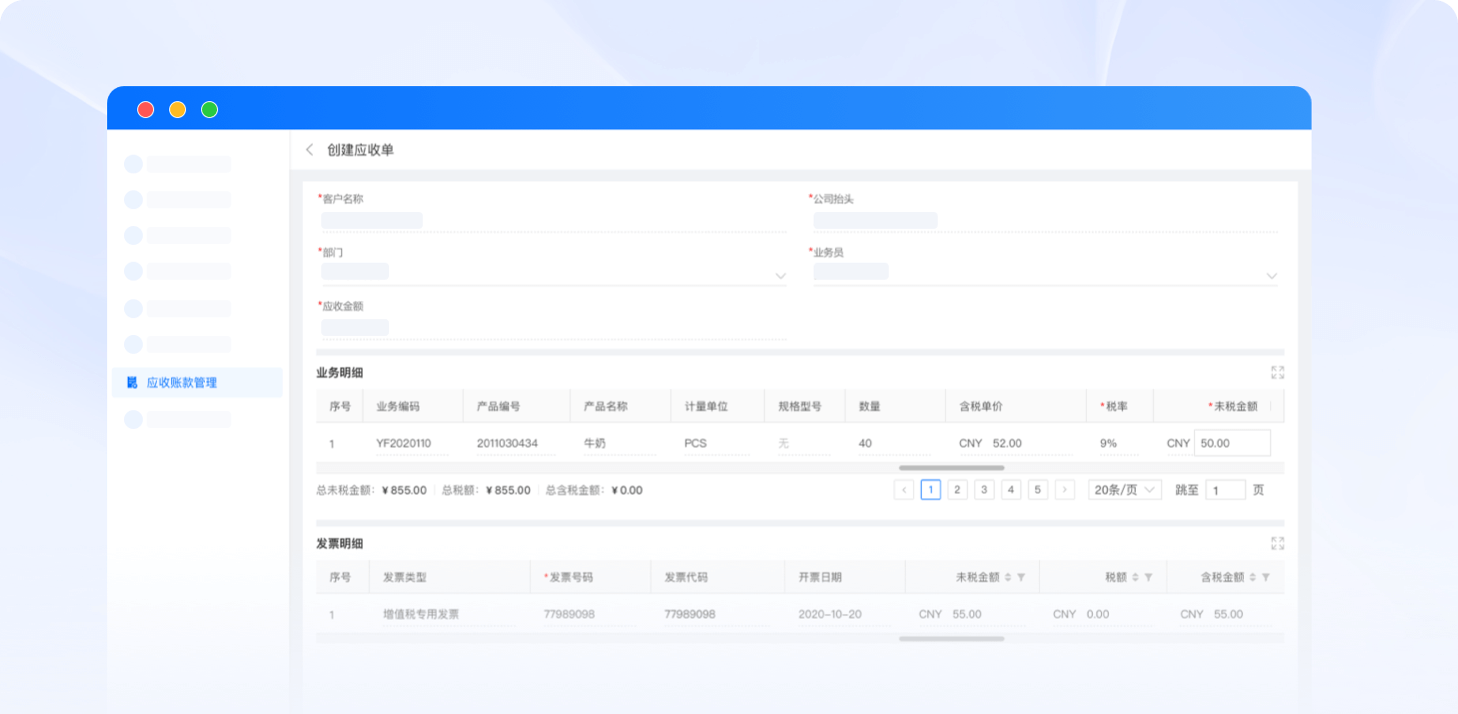The width and height of the screenshot is (1458, 714).
Task: Expand the 业务明细 table to fullscreen
Action: tap(1277, 372)
